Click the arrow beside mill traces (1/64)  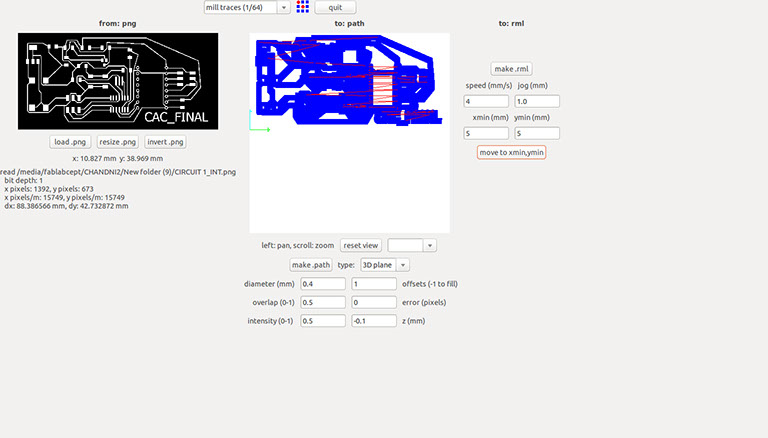click(284, 7)
